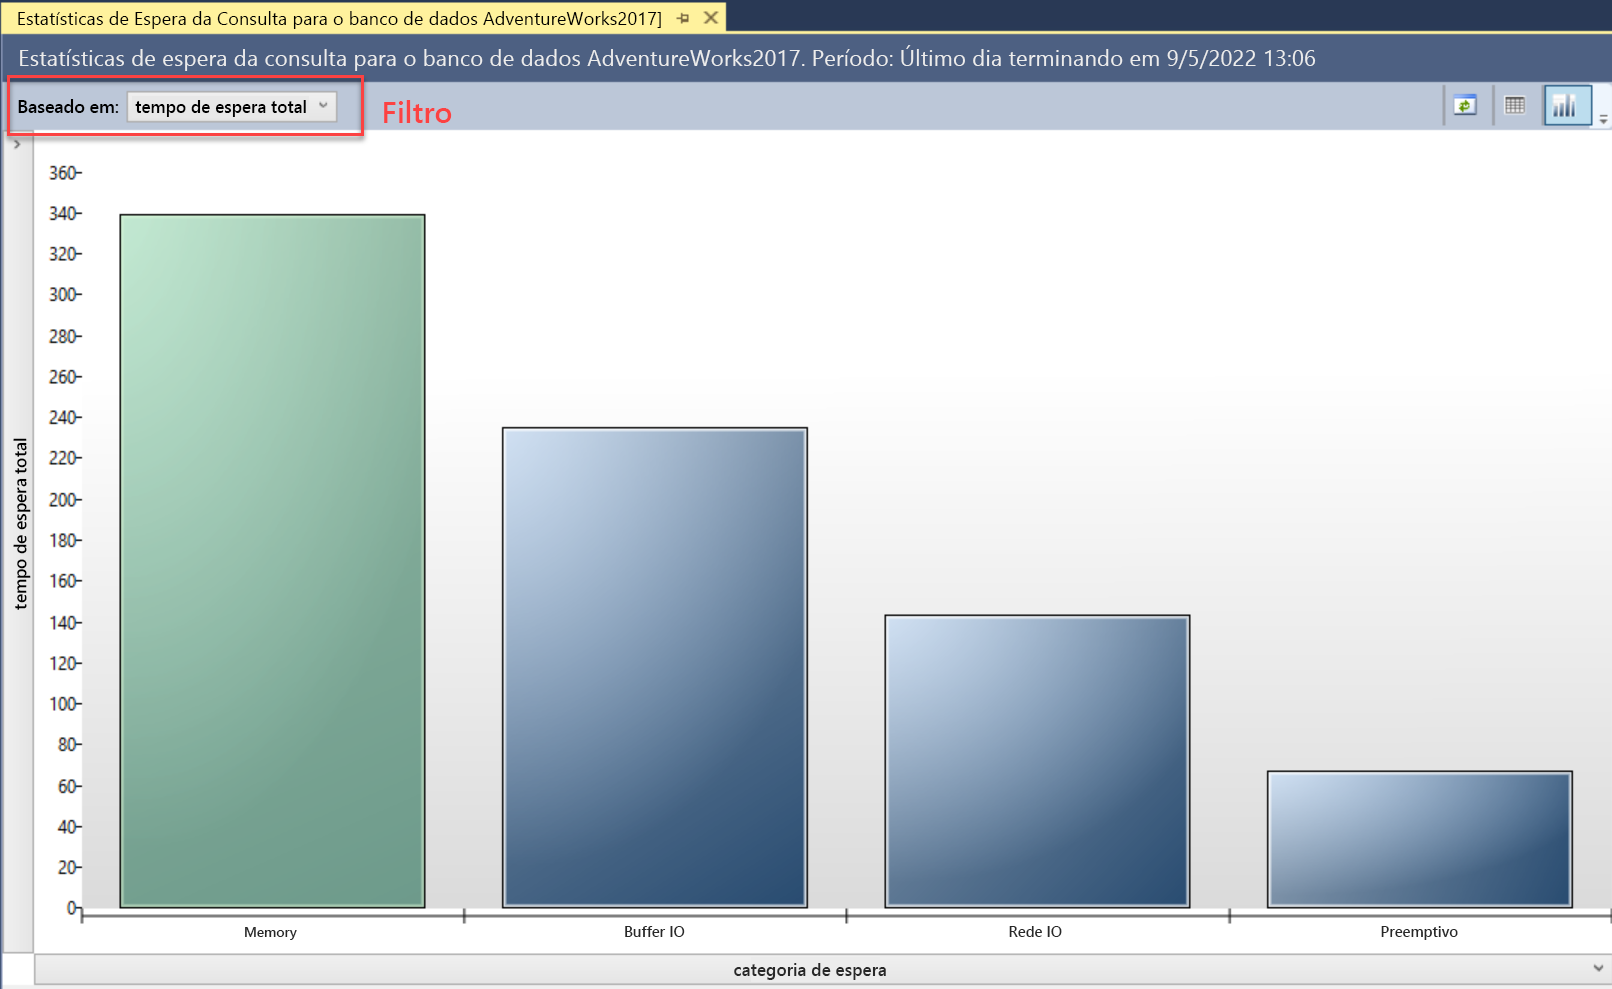The image size is (1612, 989).
Task: Click the 200 value on vertical axis
Action: (64, 499)
